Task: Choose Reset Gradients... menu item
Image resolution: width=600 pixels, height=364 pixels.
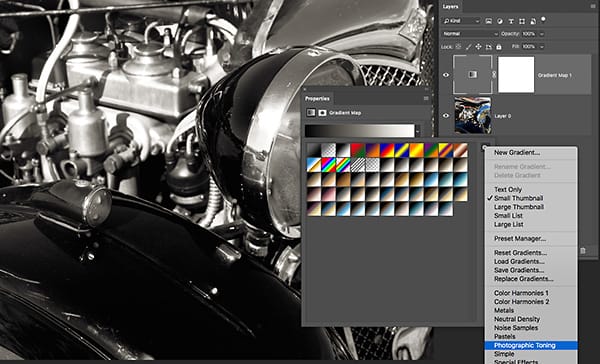Action: pos(520,253)
